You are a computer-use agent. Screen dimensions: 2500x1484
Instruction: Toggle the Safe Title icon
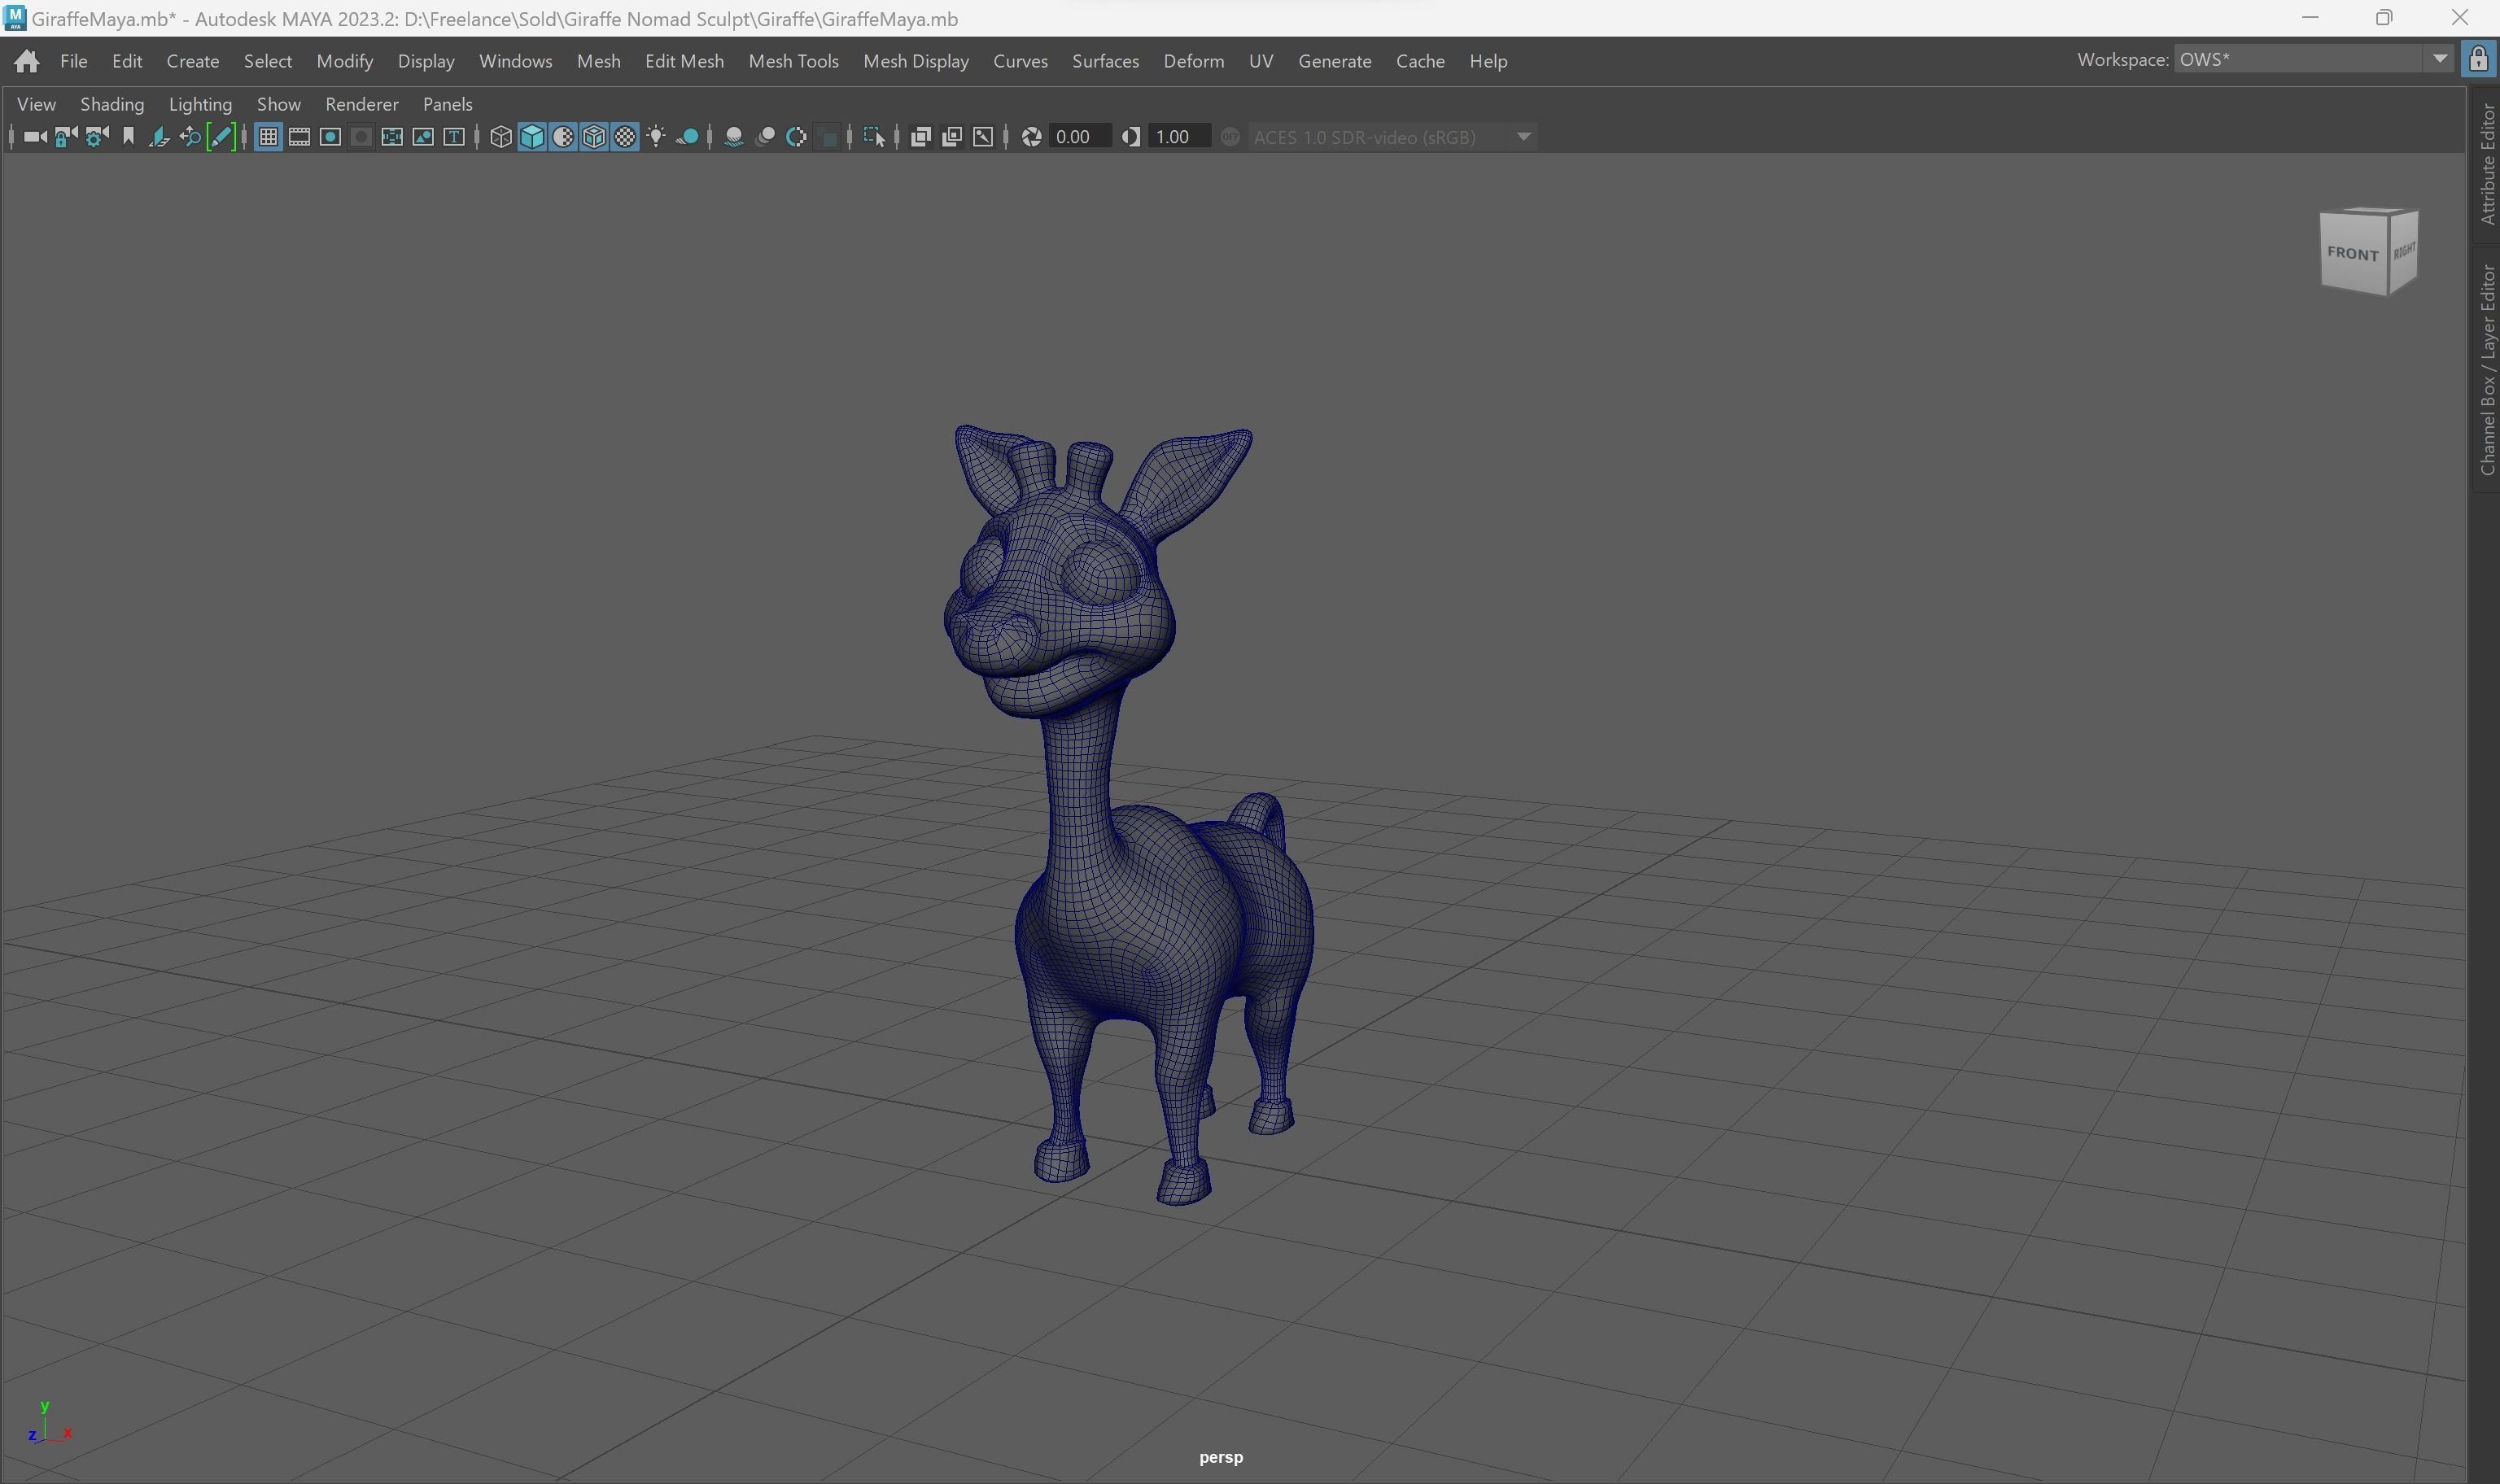pos(454,137)
